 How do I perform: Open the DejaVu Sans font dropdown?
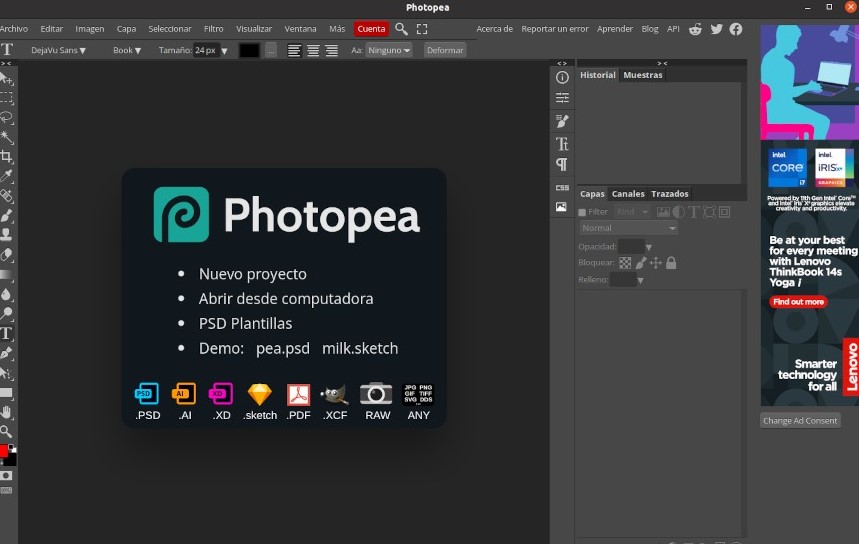tap(58, 50)
